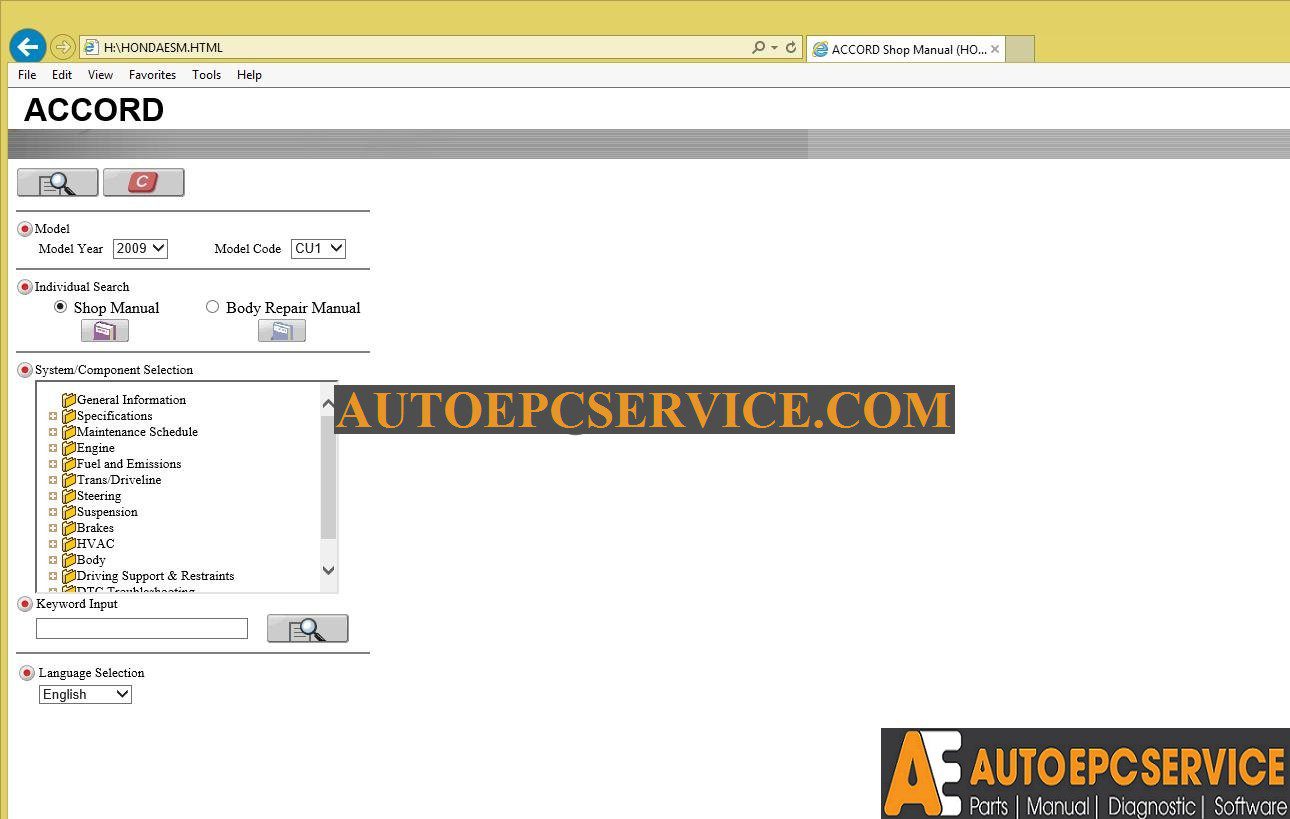Select Maintenance Schedule tree item

(x=137, y=432)
